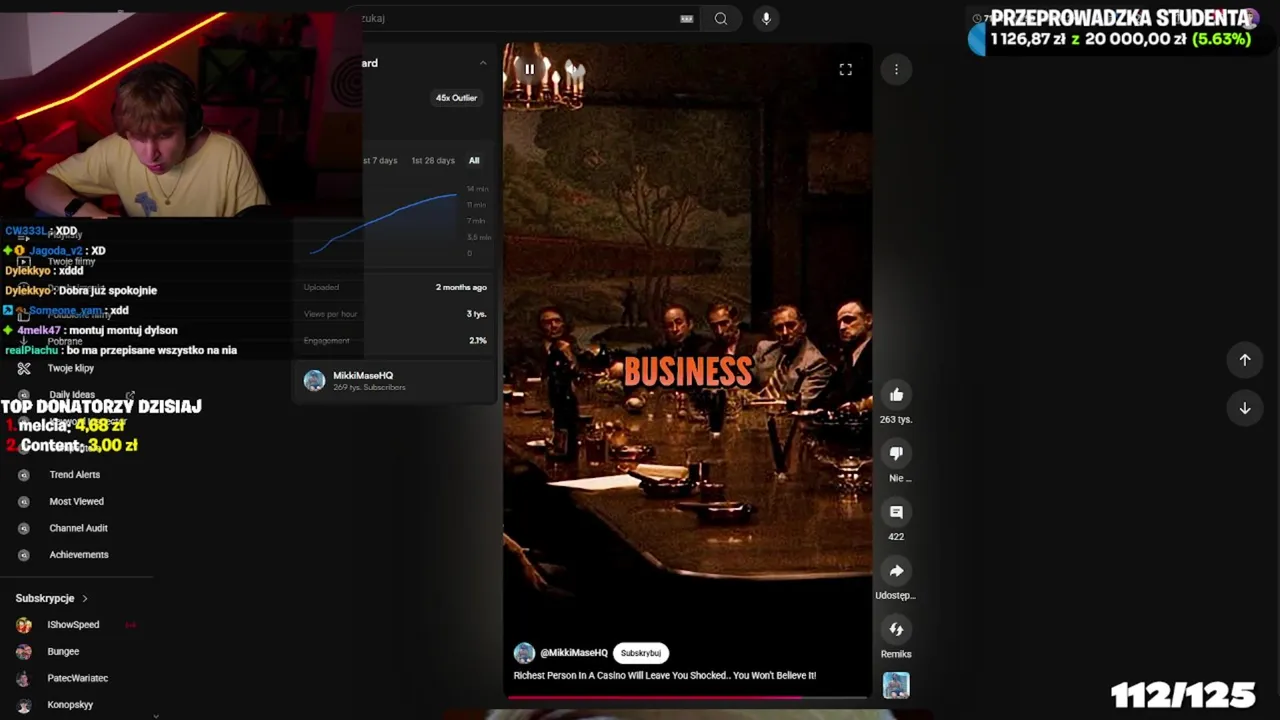Click the share arrow icon
This screenshot has height=720, width=1280.
coord(896,571)
